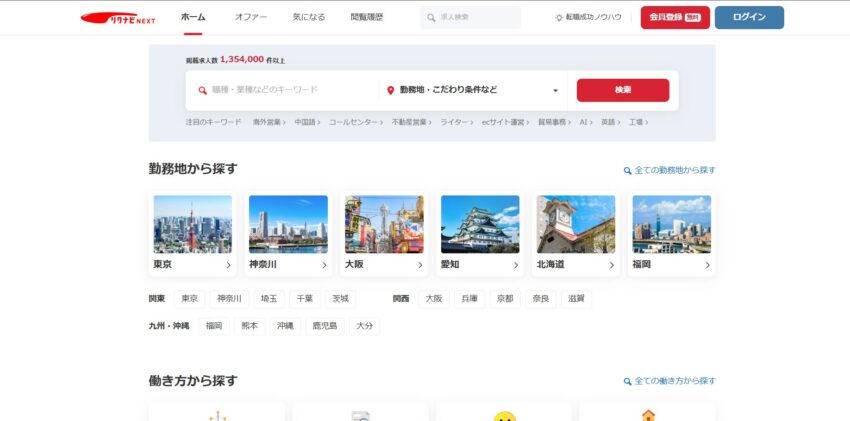Image resolution: width=850 pixels, height=421 pixels.
Task: Click the red map pin location icon
Action: tap(391, 90)
